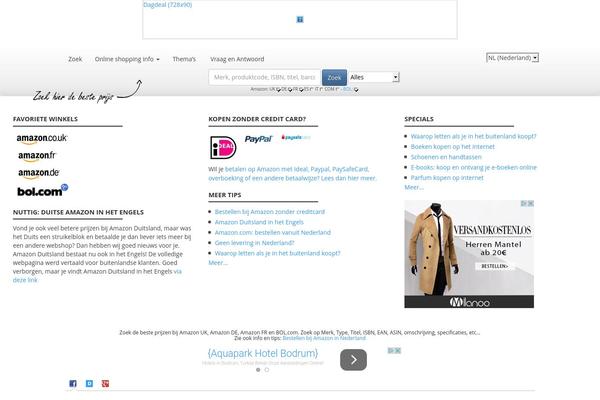600x400 pixels.
Task: Open 'Bestellen bij Amazon in Nederland' footer link
Action: (324, 338)
